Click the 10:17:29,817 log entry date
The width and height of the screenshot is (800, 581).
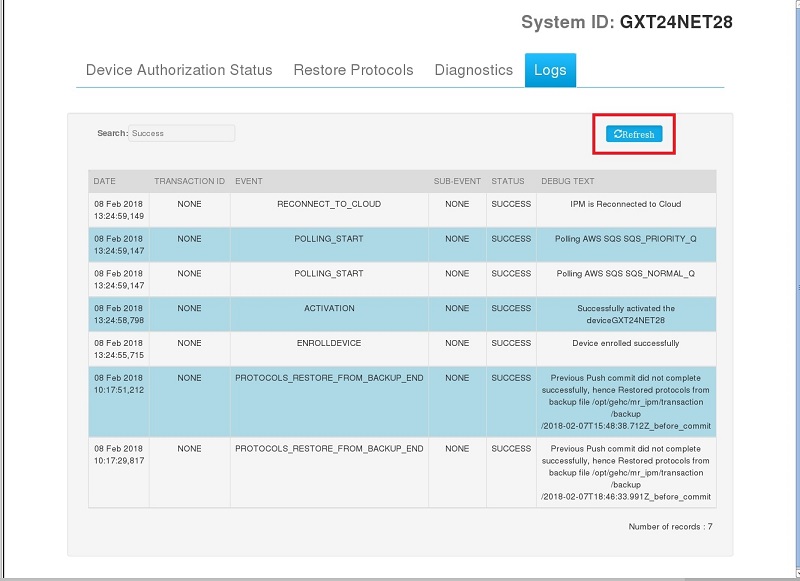[x=119, y=460]
